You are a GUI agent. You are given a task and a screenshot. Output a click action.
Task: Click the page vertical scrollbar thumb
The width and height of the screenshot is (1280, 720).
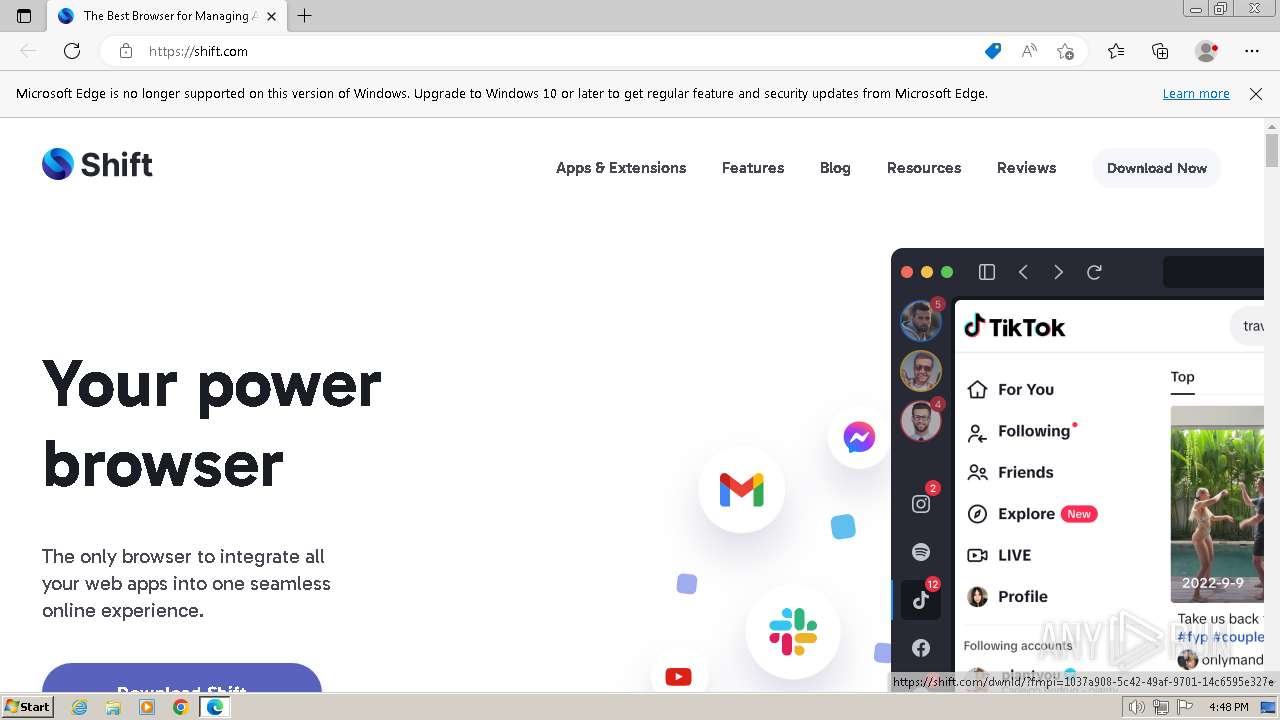click(x=1272, y=150)
